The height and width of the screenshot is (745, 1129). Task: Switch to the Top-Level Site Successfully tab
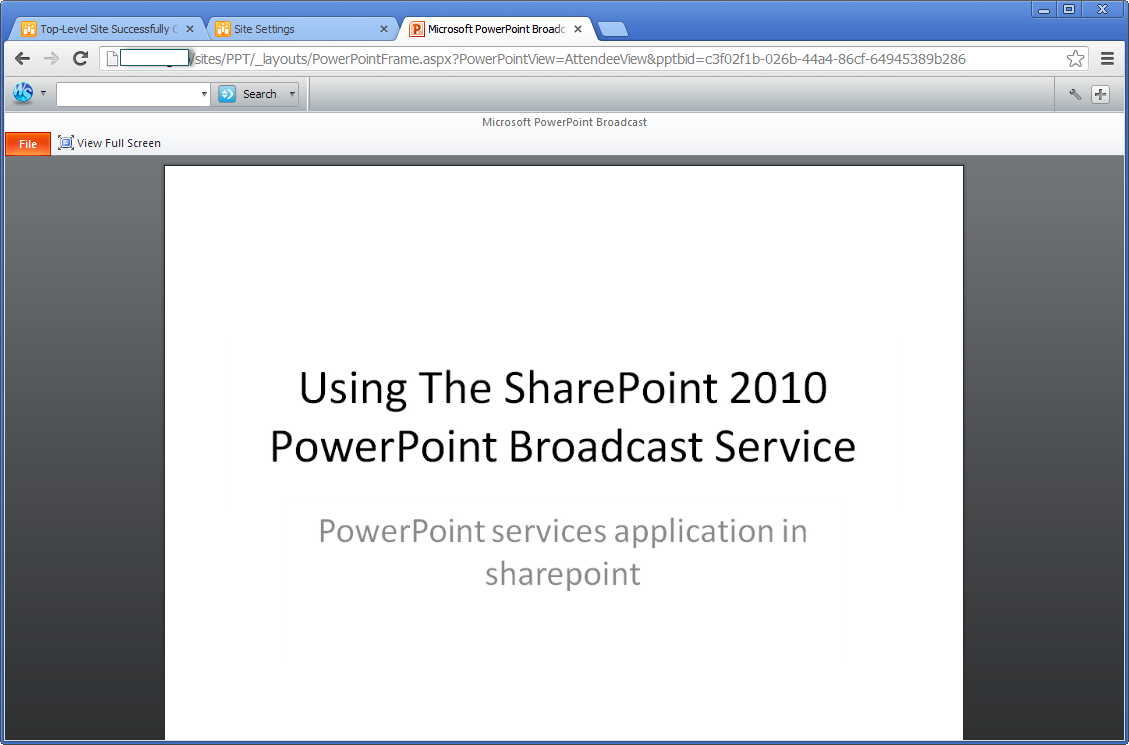pos(109,30)
